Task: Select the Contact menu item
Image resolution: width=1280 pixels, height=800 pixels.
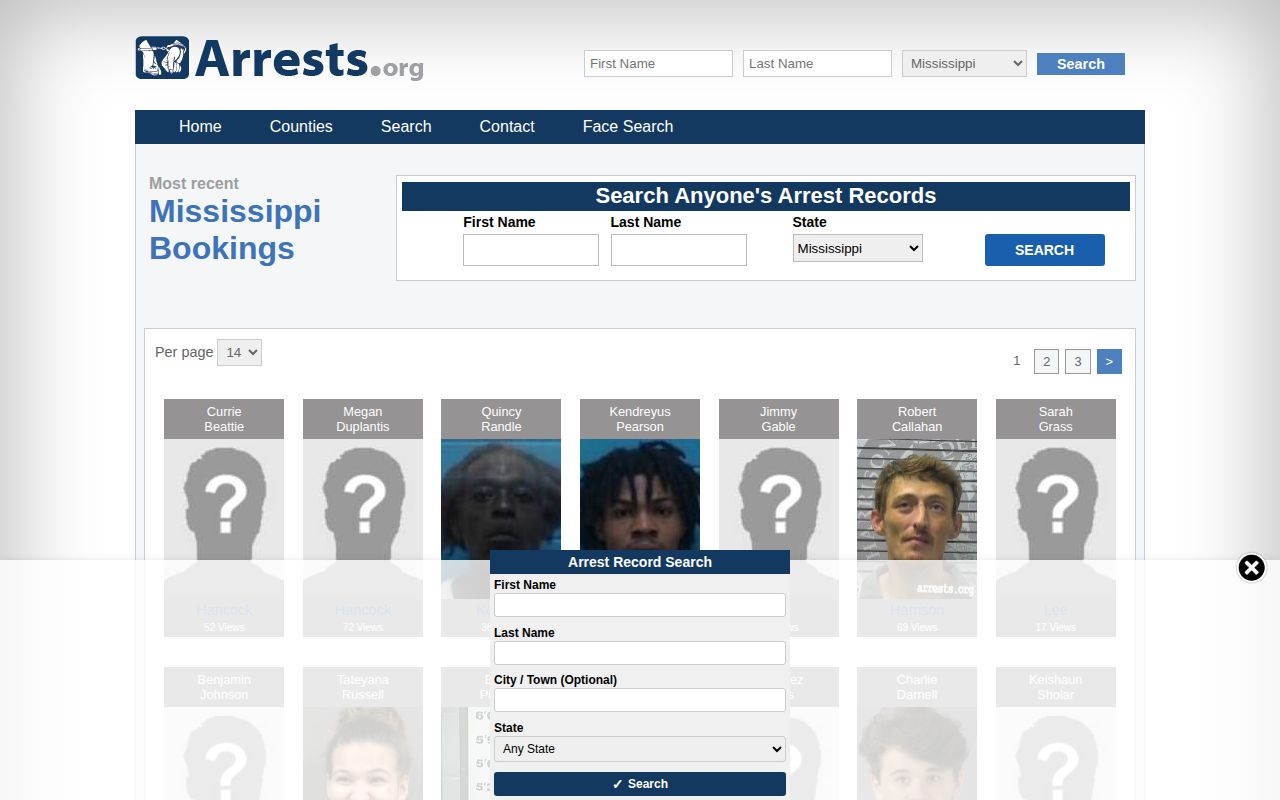Action: click(507, 127)
